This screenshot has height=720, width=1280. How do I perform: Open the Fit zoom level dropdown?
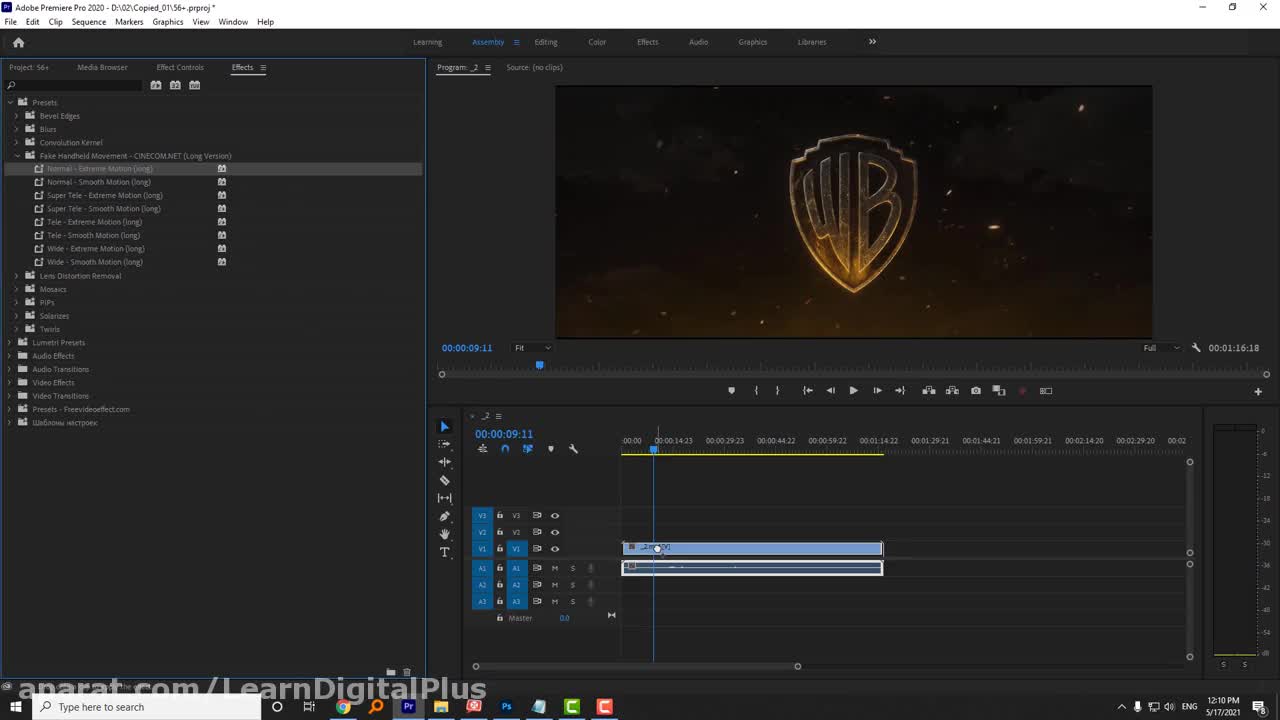pyautogui.click(x=532, y=348)
